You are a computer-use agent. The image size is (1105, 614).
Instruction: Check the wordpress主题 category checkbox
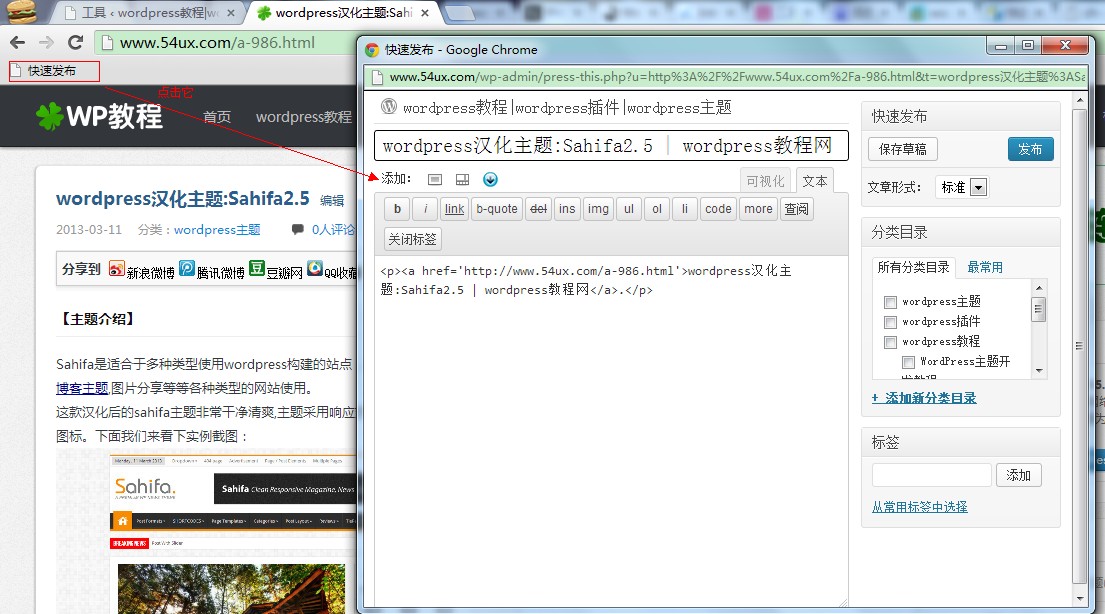[x=890, y=301]
